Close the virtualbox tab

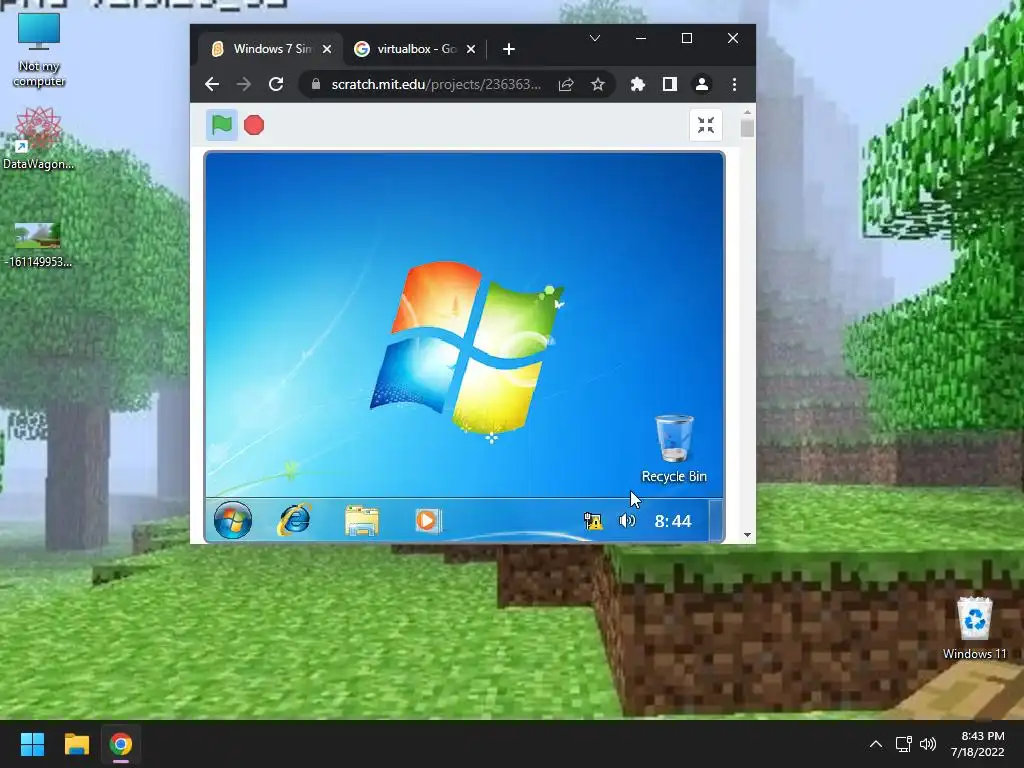pos(471,49)
